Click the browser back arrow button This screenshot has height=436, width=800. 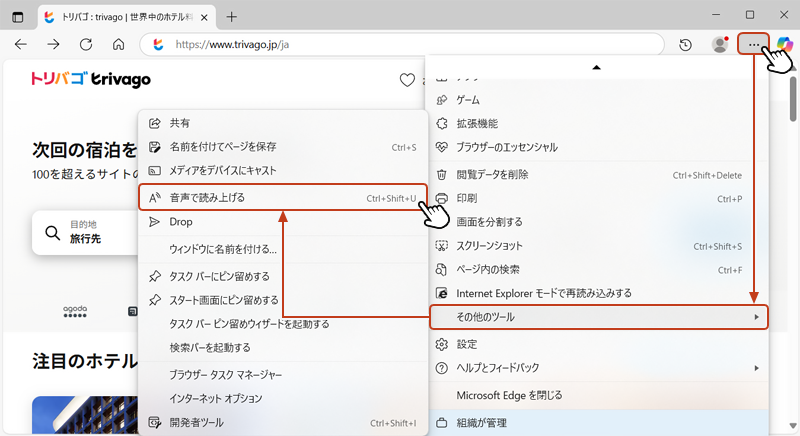pos(21,45)
